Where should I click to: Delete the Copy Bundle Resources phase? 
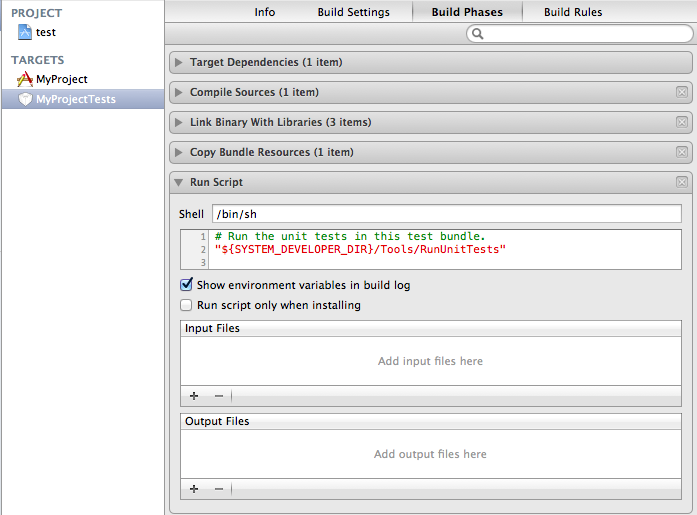(682, 152)
